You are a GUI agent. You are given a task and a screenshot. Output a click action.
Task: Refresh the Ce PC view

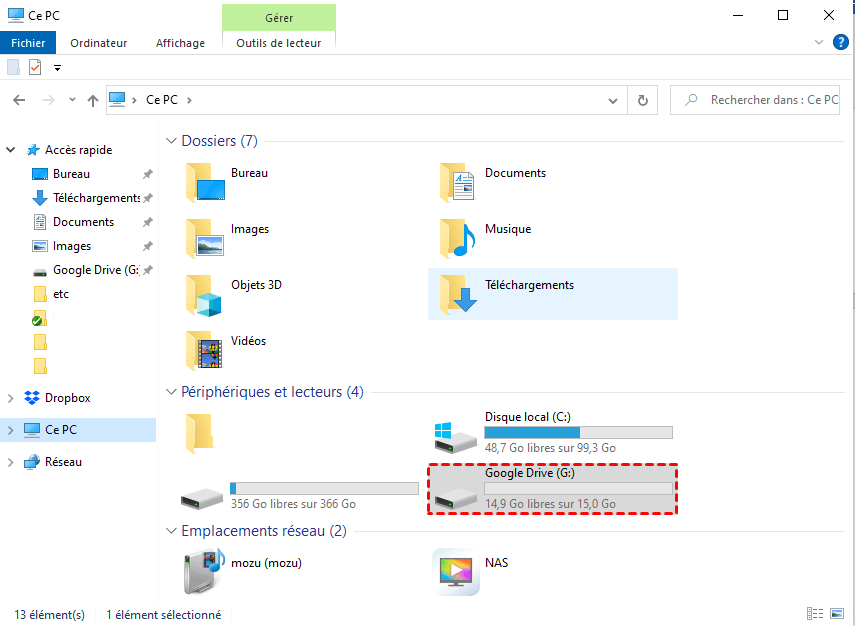click(x=642, y=100)
